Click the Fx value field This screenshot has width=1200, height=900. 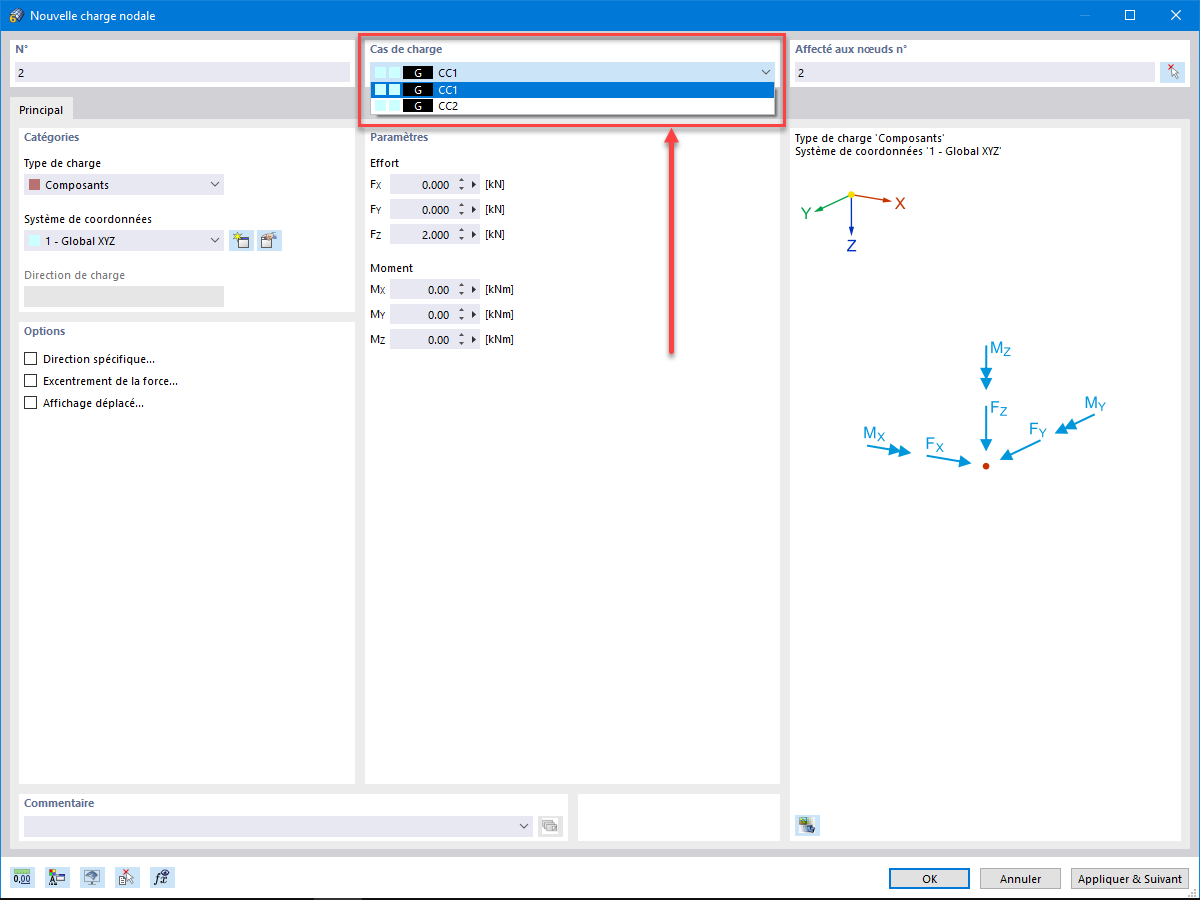422,185
